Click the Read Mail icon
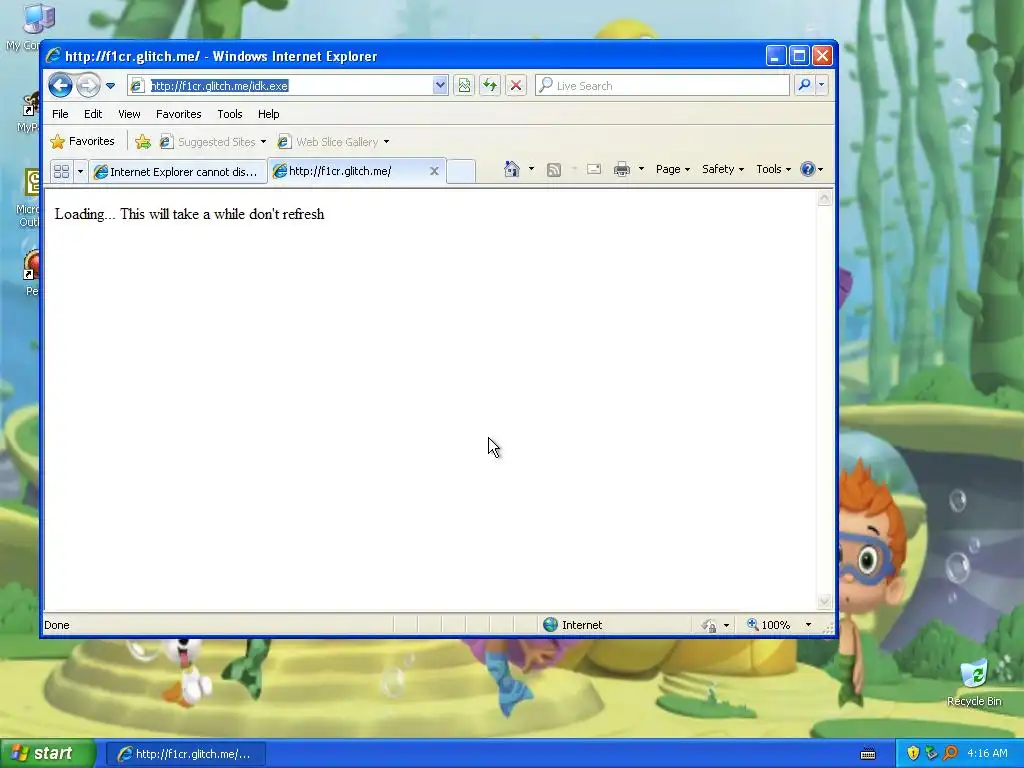 pyautogui.click(x=594, y=169)
